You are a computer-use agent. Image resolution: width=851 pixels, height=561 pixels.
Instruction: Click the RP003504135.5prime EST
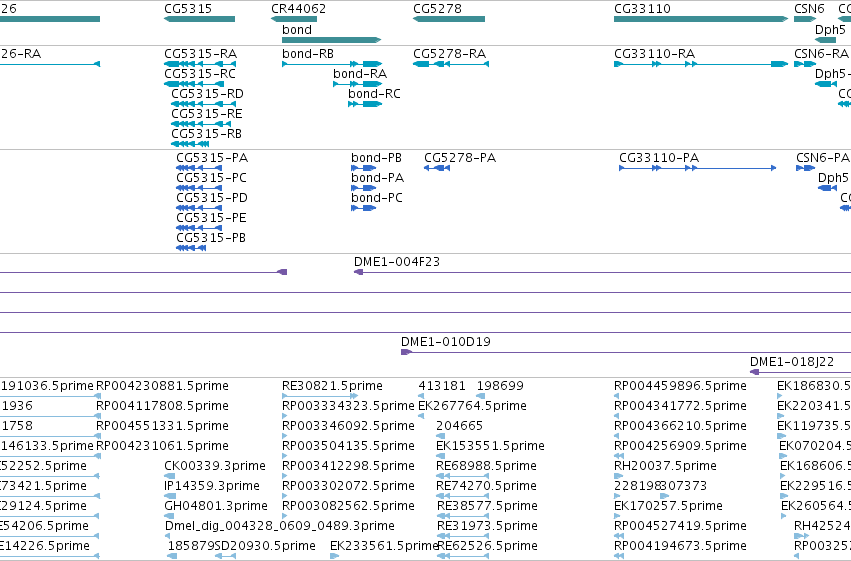348,446
